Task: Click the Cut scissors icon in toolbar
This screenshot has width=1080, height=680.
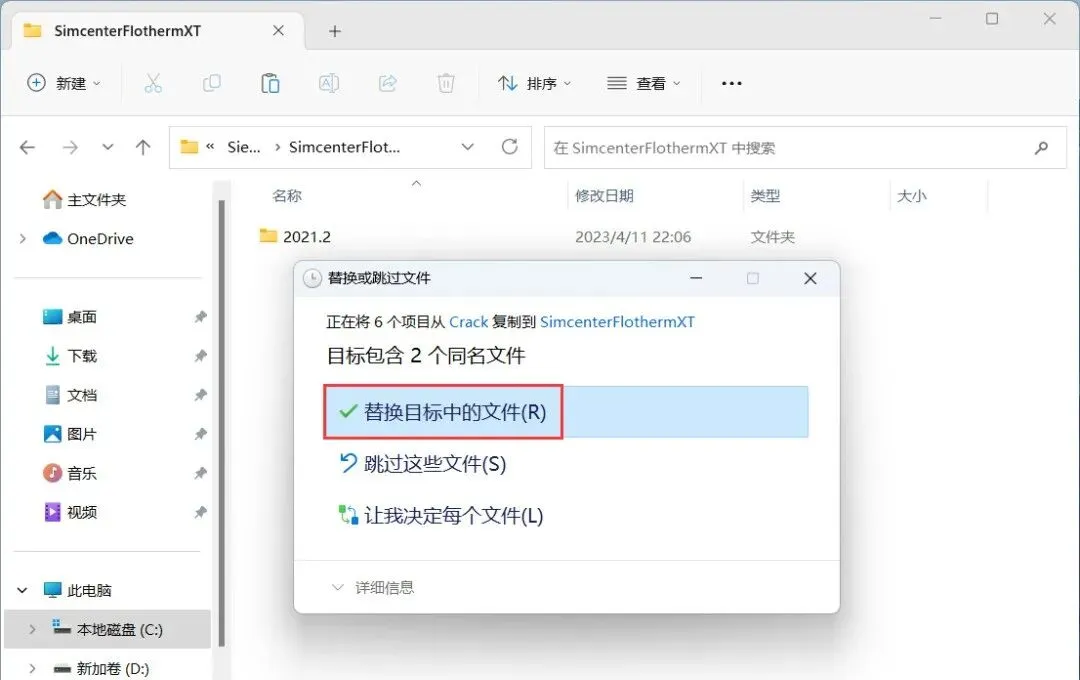Action: tap(153, 83)
